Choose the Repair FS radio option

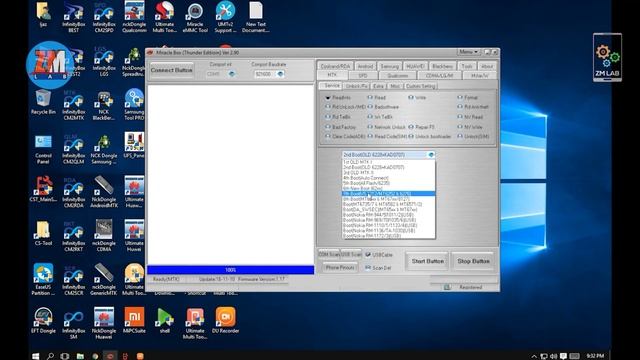click(421, 127)
